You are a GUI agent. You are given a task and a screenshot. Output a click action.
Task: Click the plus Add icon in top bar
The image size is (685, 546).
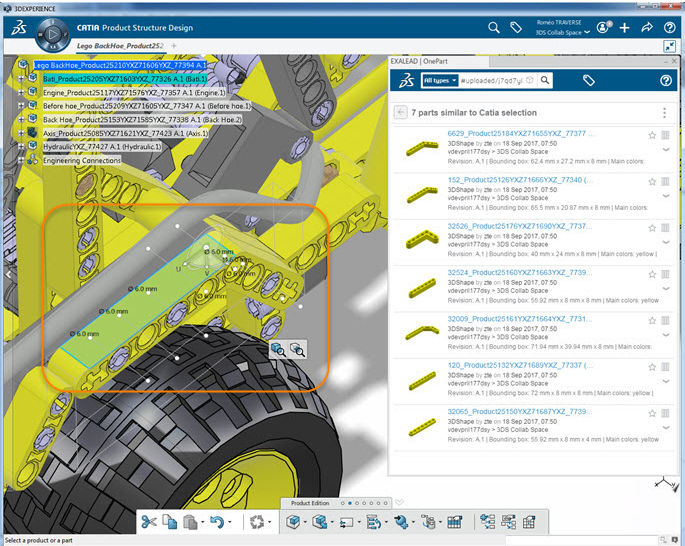click(625, 28)
